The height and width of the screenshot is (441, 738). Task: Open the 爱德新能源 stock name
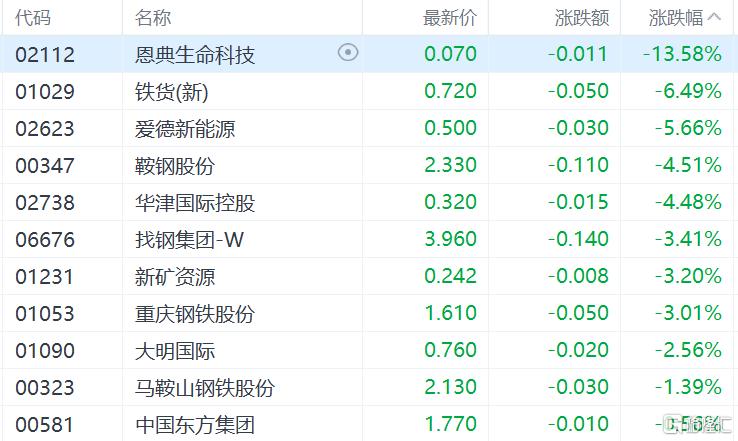185,128
